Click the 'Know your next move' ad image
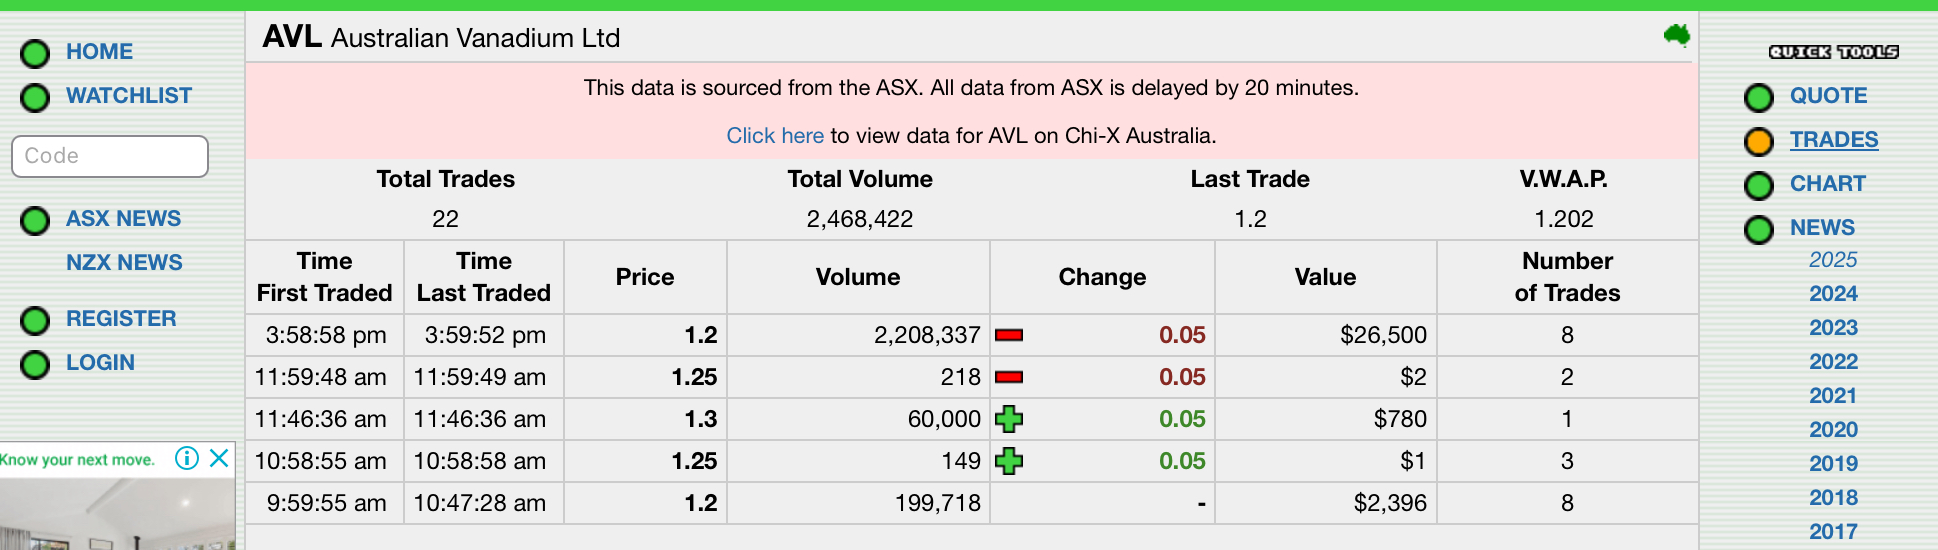The height and width of the screenshot is (550, 1938). point(117,514)
